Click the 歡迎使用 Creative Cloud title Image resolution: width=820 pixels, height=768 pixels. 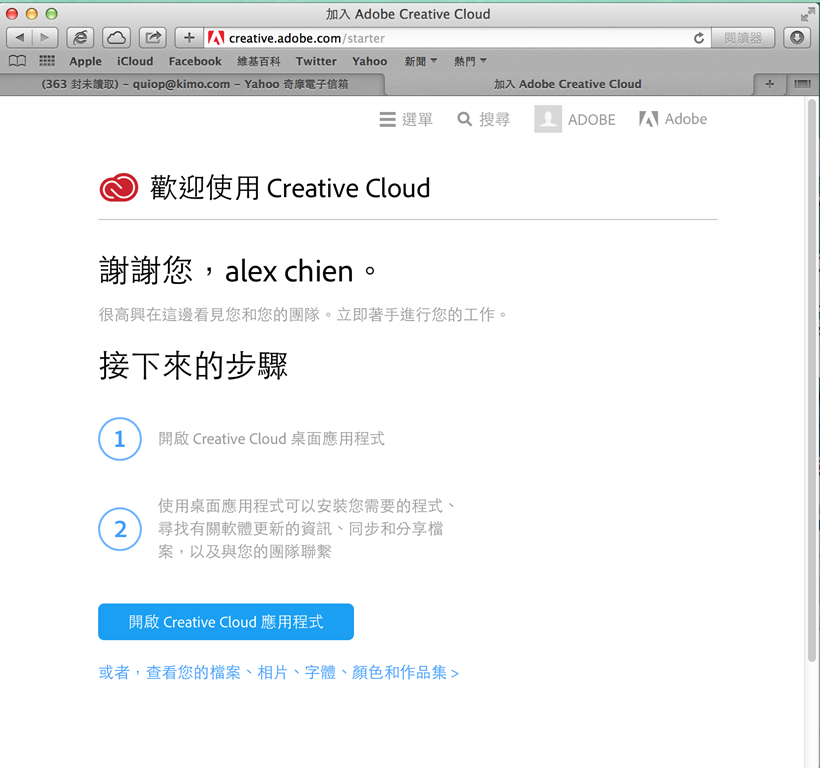pos(290,188)
